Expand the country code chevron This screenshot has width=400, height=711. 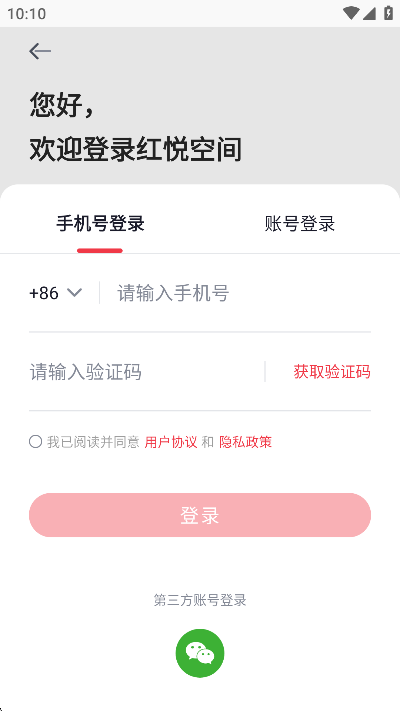74,292
